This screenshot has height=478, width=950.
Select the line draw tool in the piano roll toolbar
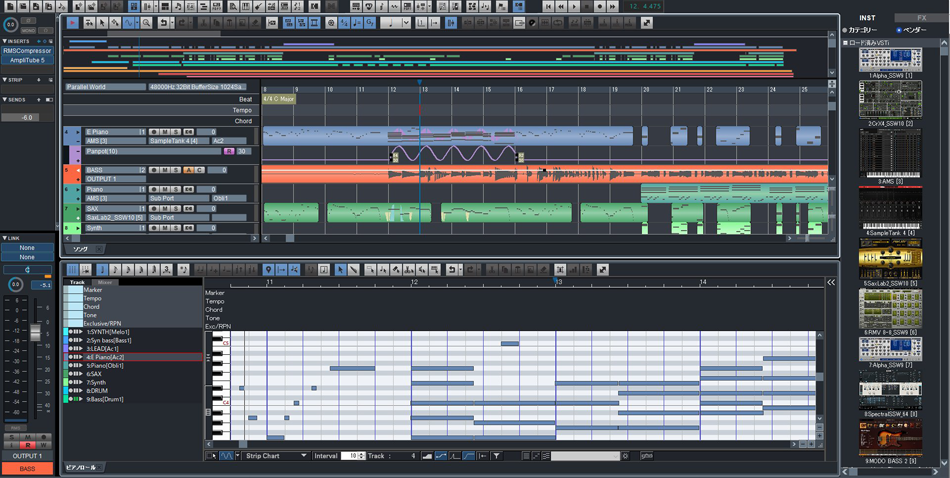pos(353,270)
